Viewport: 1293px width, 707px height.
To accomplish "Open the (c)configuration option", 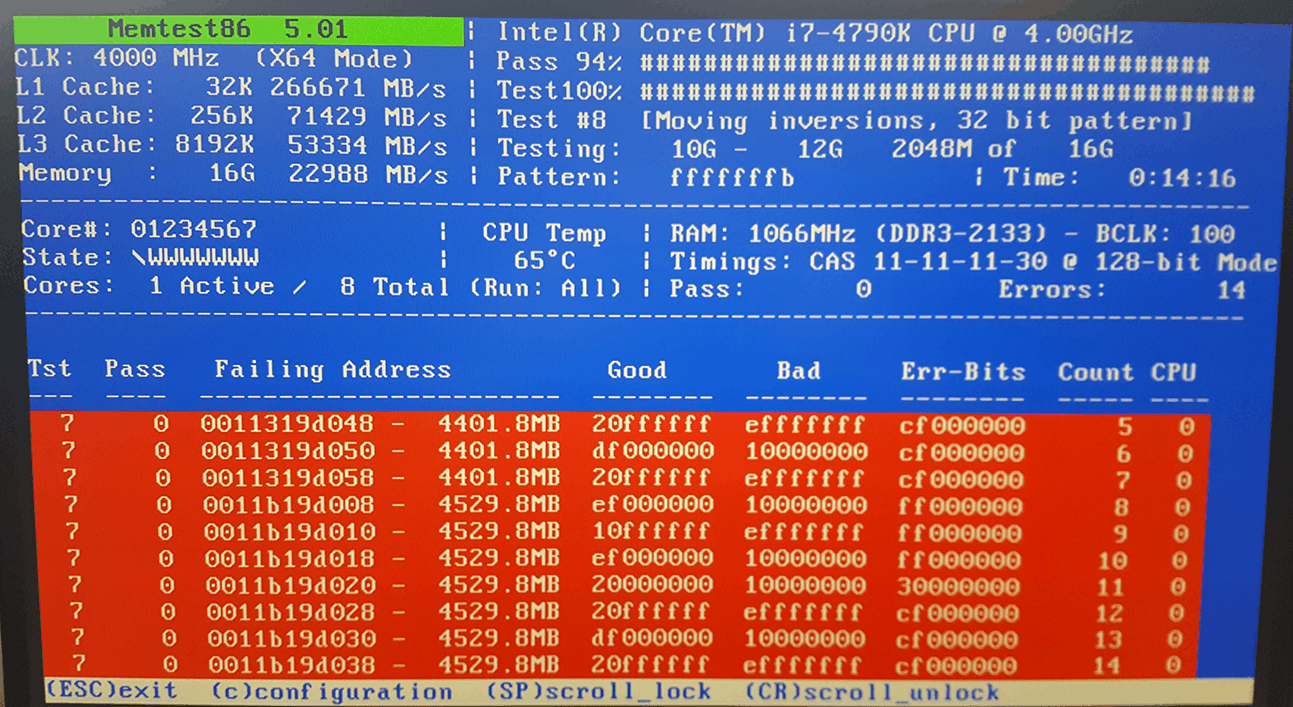I will 331,692.
